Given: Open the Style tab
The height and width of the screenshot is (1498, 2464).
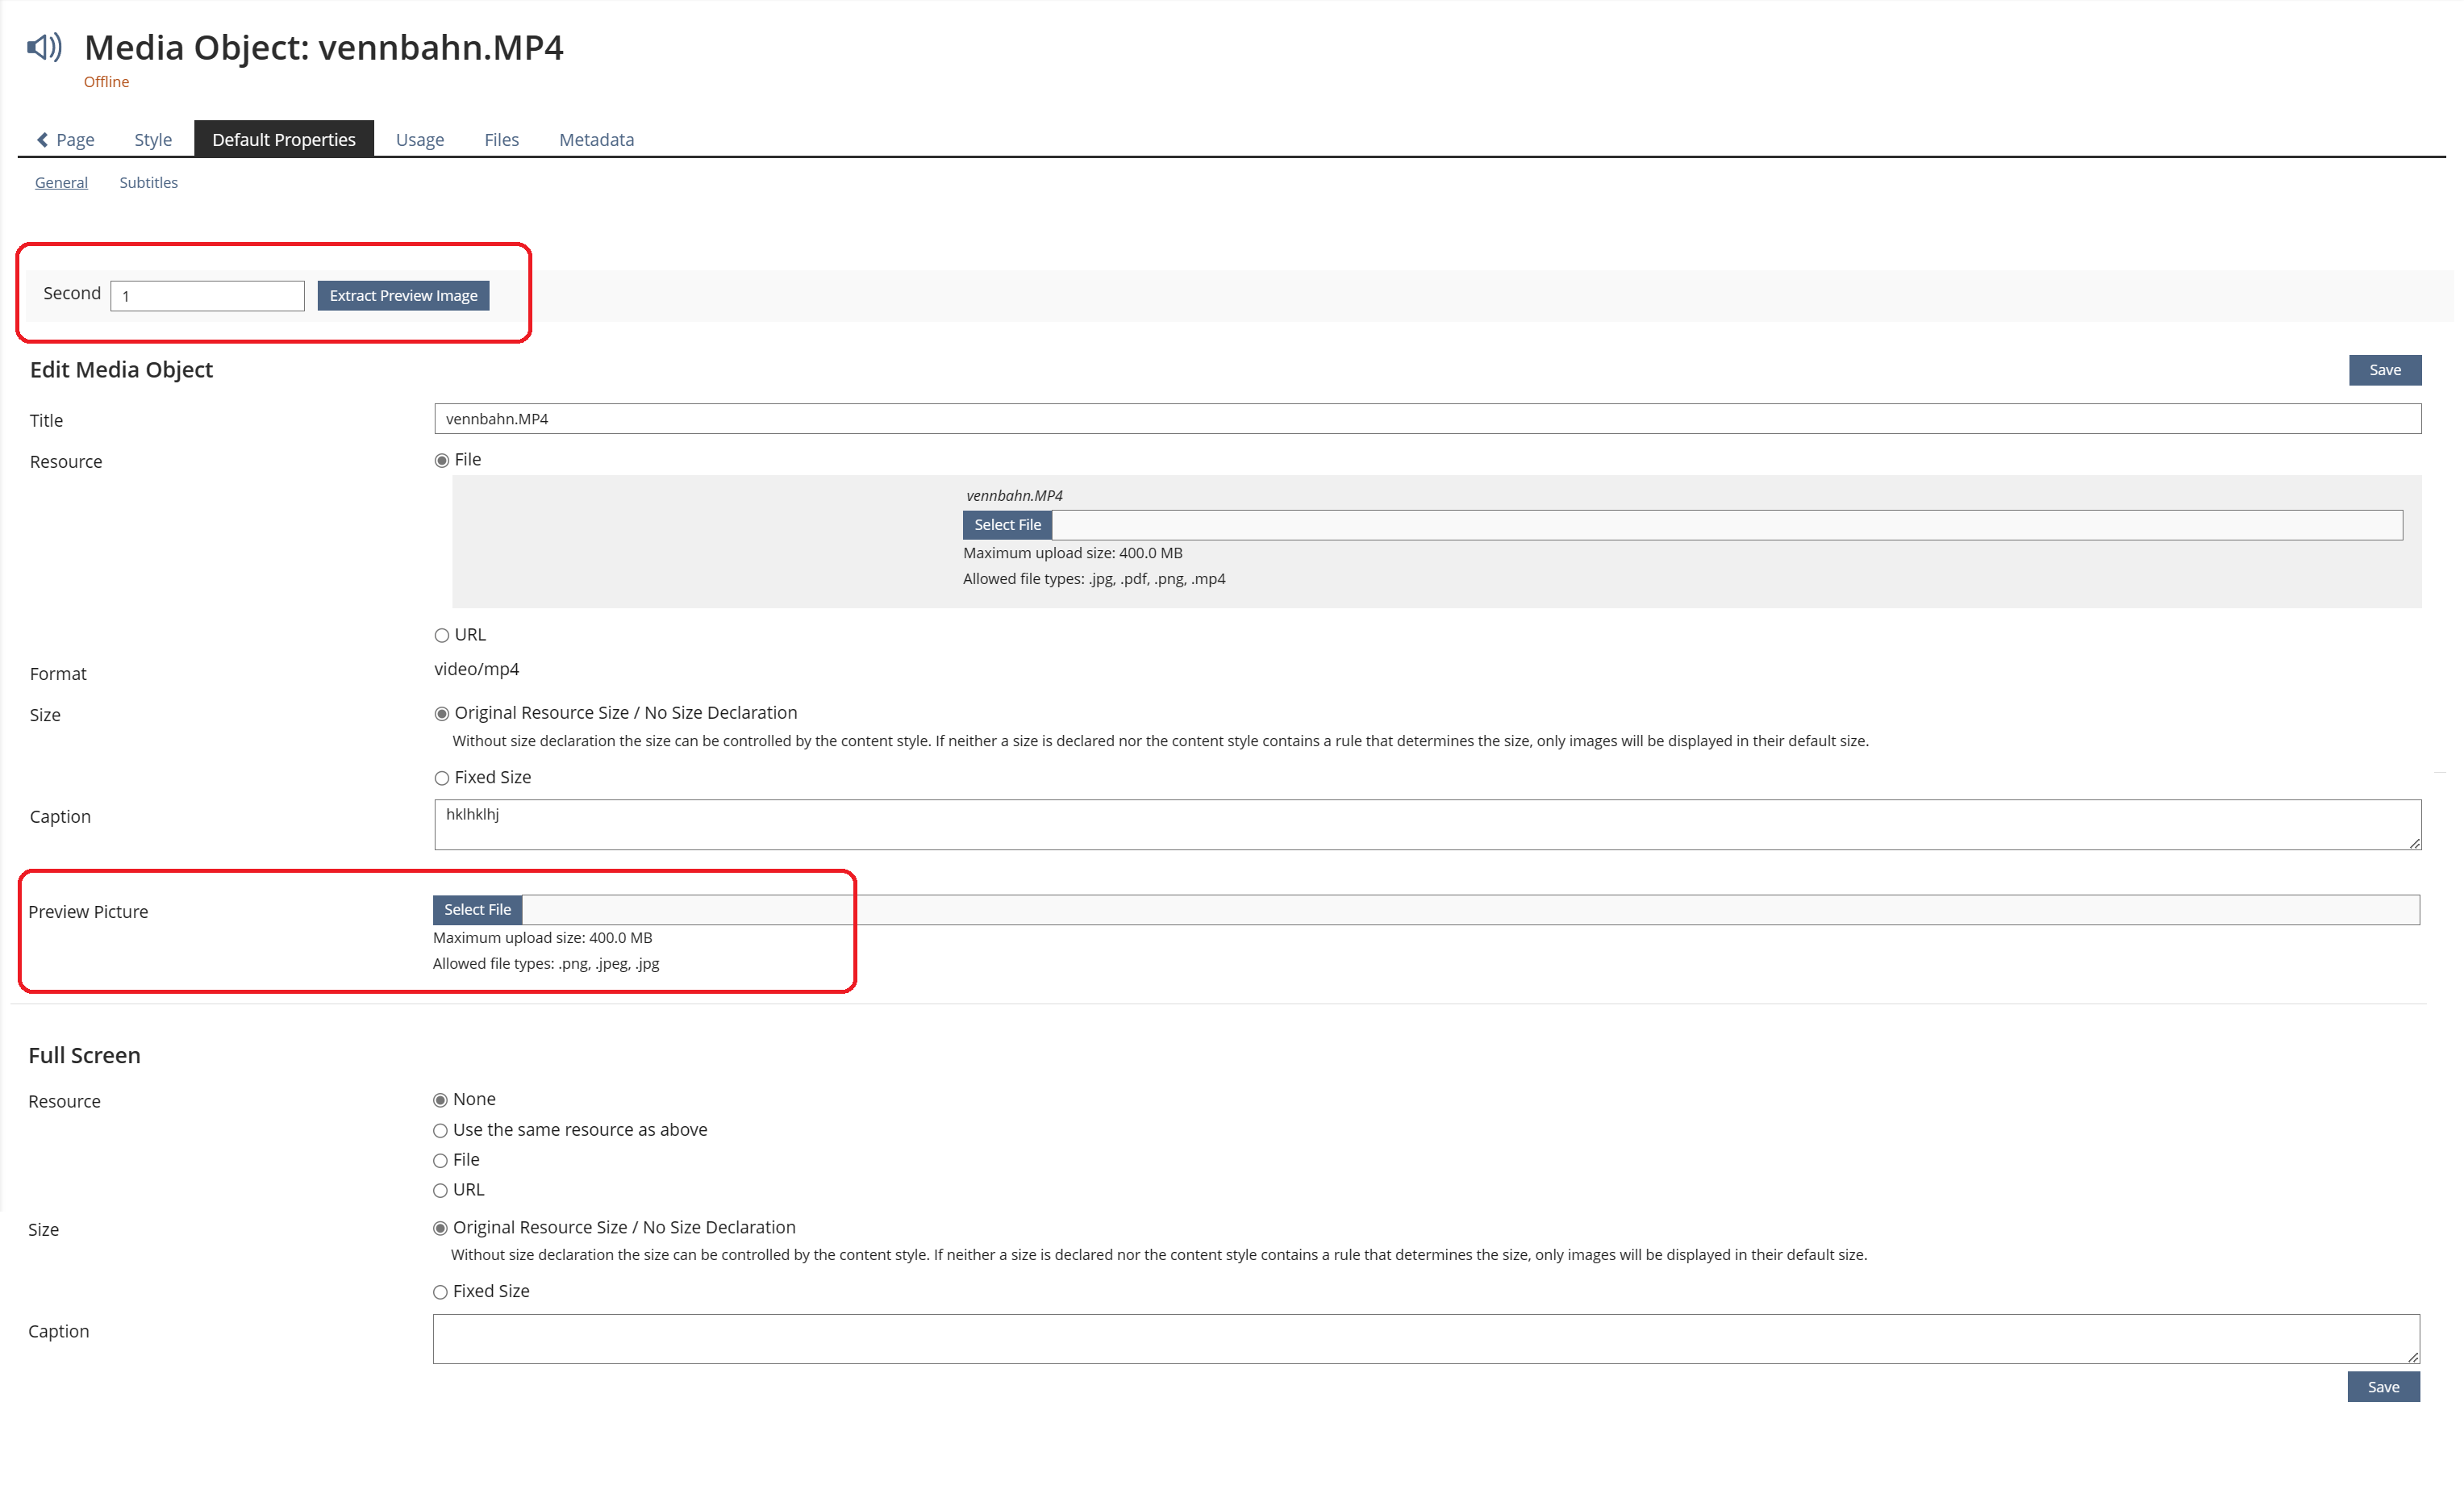Looking at the screenshot, I should (153, 140).
